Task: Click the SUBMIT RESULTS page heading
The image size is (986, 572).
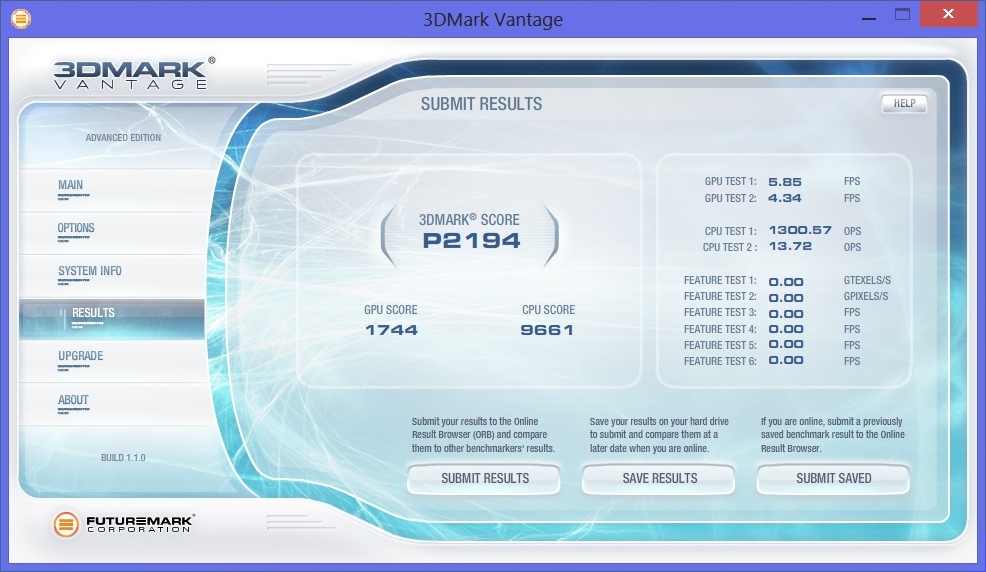Action: tap(481, 104)
